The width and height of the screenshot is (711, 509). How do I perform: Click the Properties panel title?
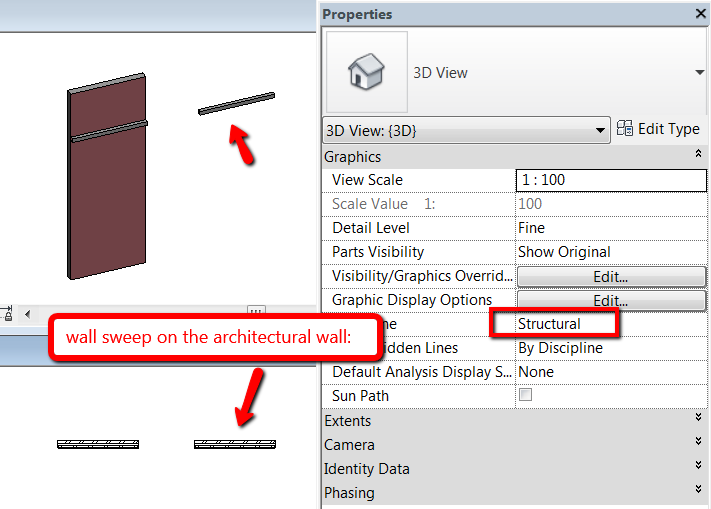(357, 14)
